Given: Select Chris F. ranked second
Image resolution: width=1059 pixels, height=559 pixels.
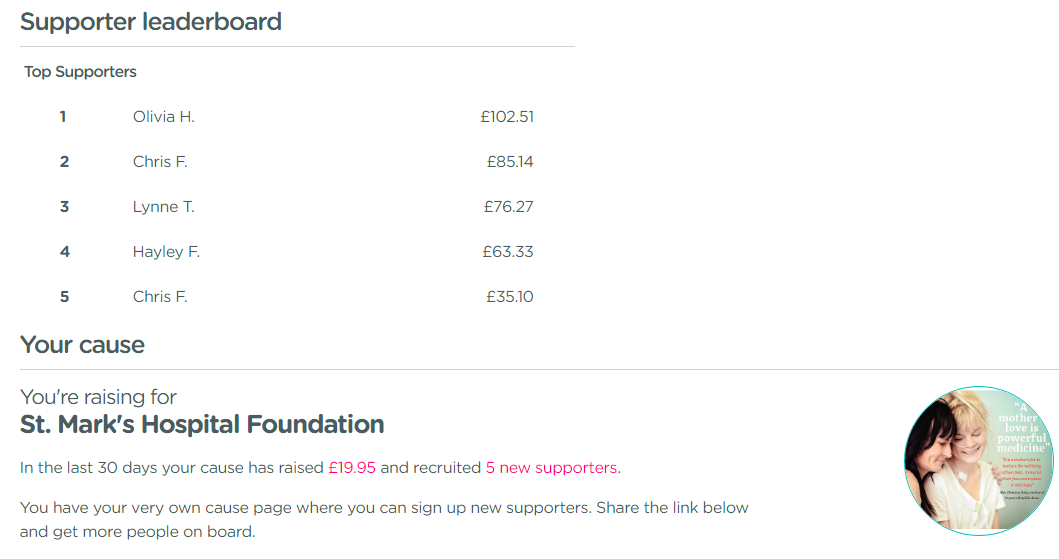Looking at the screenshot, I should [x=160, y=162].
